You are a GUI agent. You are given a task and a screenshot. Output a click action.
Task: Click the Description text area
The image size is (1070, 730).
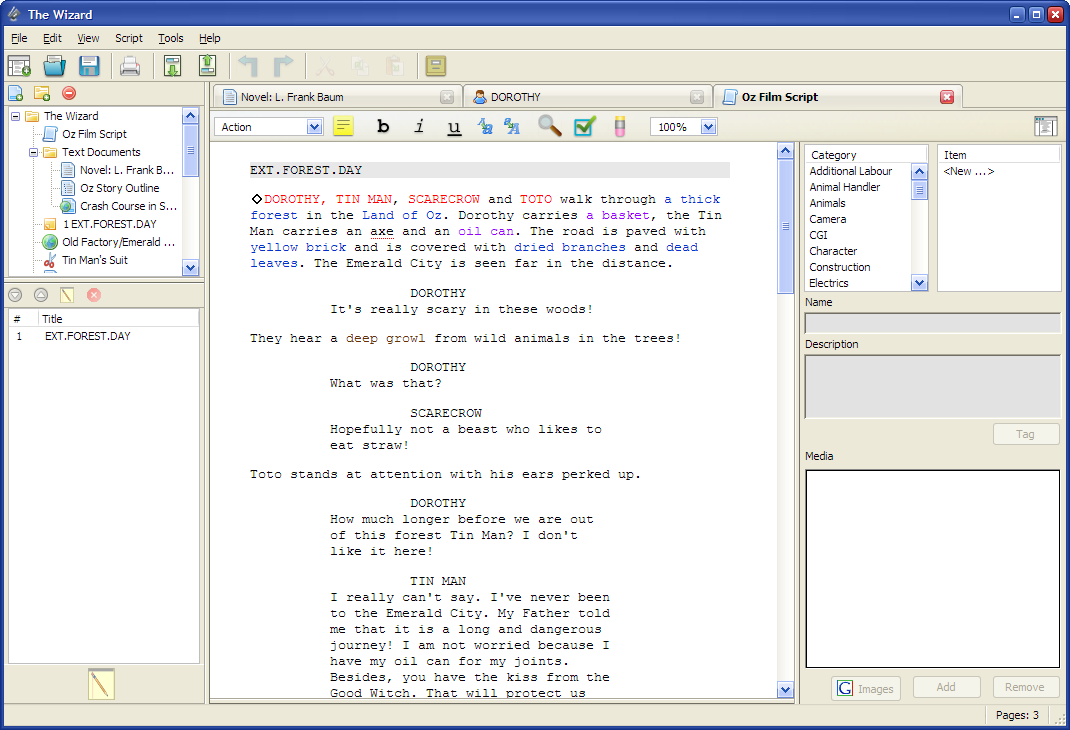[931, 387]
